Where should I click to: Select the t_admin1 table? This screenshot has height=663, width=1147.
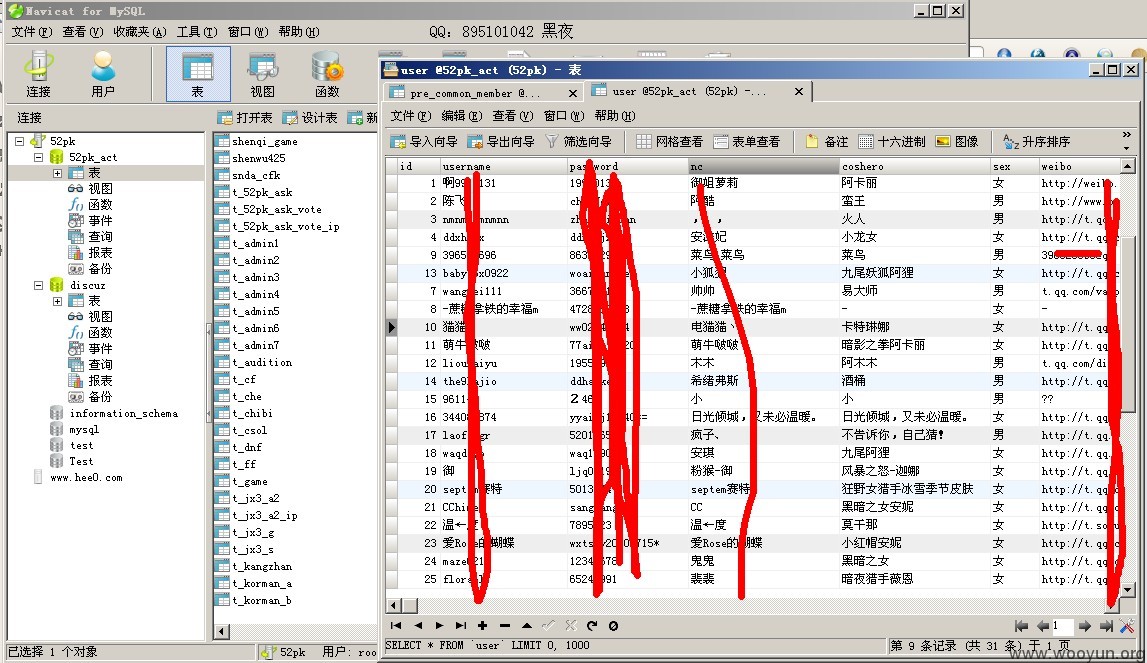tap(255, 244)
